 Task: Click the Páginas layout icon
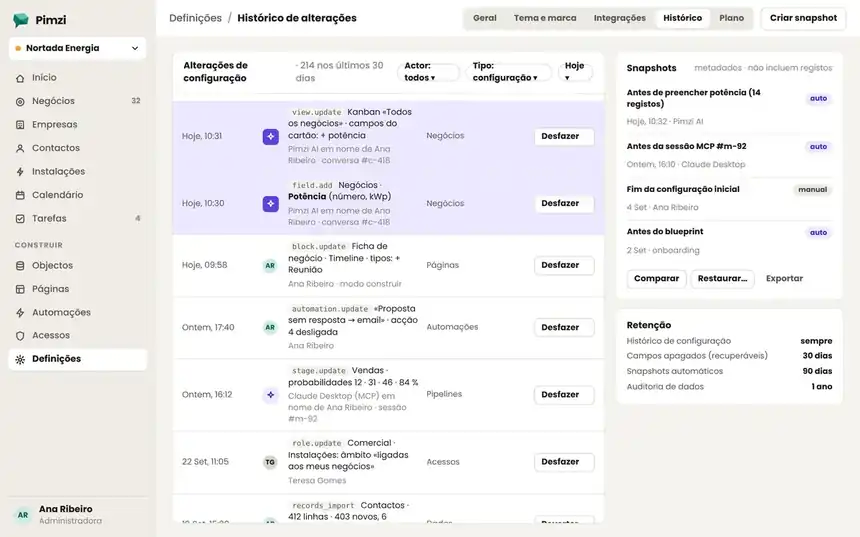click(20, 289)
